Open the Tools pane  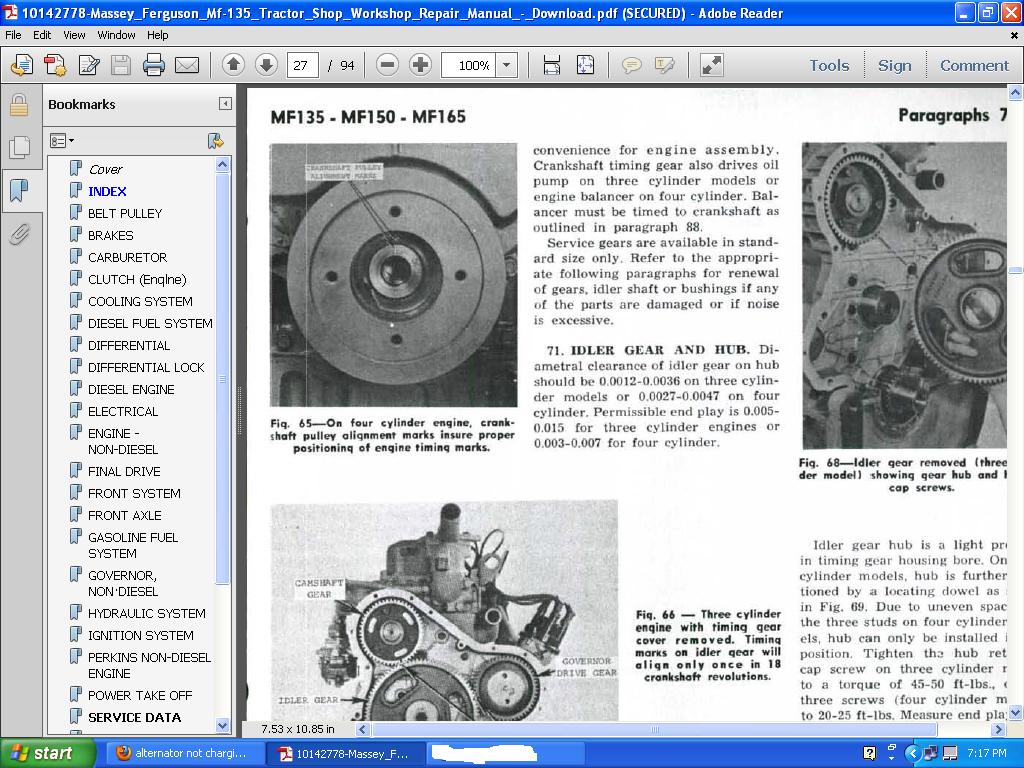click(x=829, y=65)
